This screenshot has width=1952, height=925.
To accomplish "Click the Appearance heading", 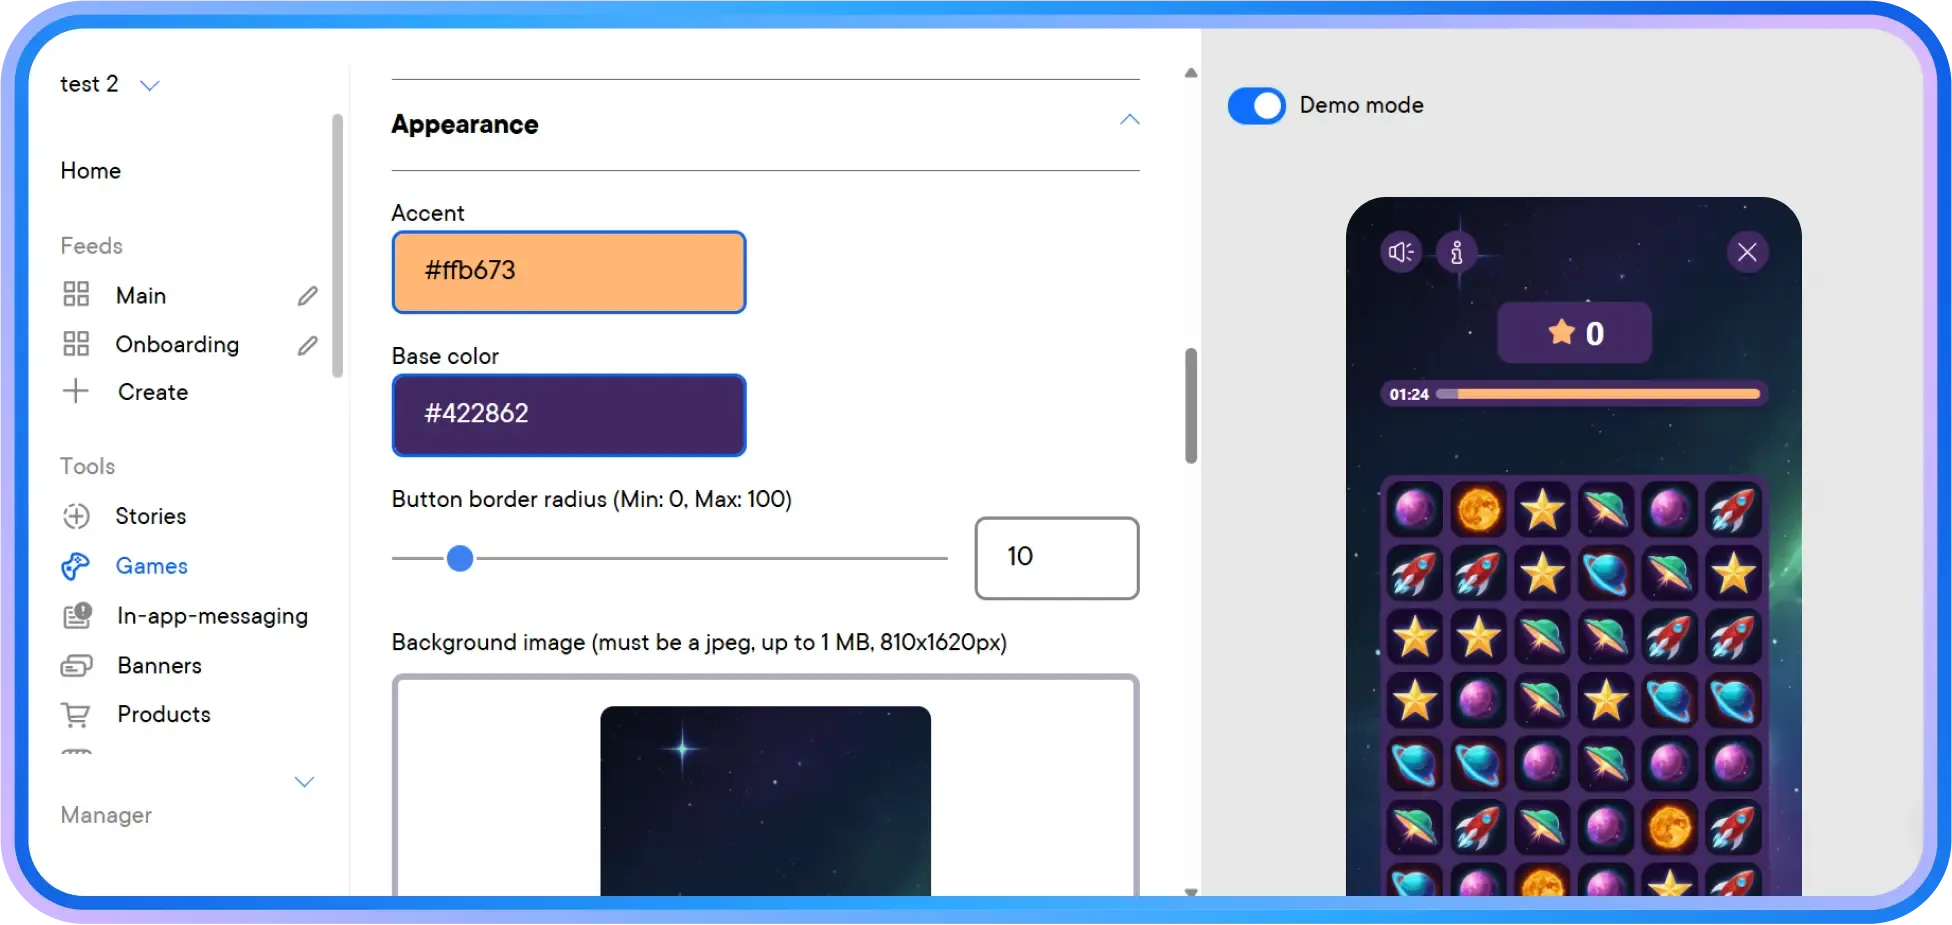I will tap(465, 124).
